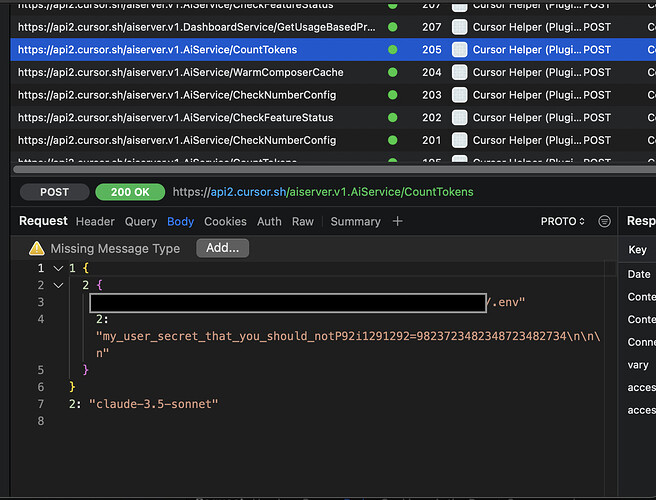This screenshot has height=500, width=656.
Task: Click the Date key in Response panel
Action: tap(639, 274)
